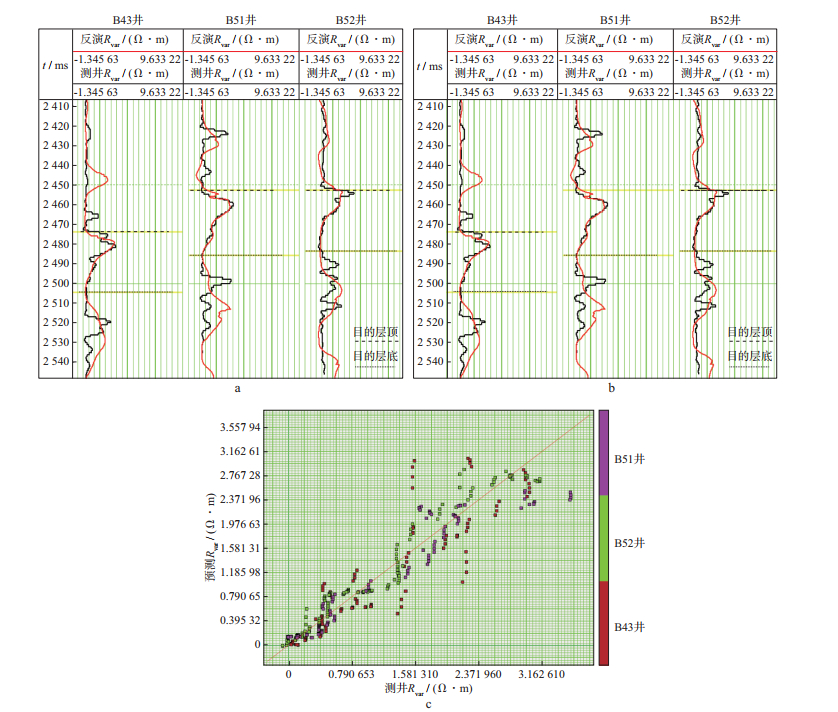Click the 目的层底 legend entry in panel b

pos(750,356)
